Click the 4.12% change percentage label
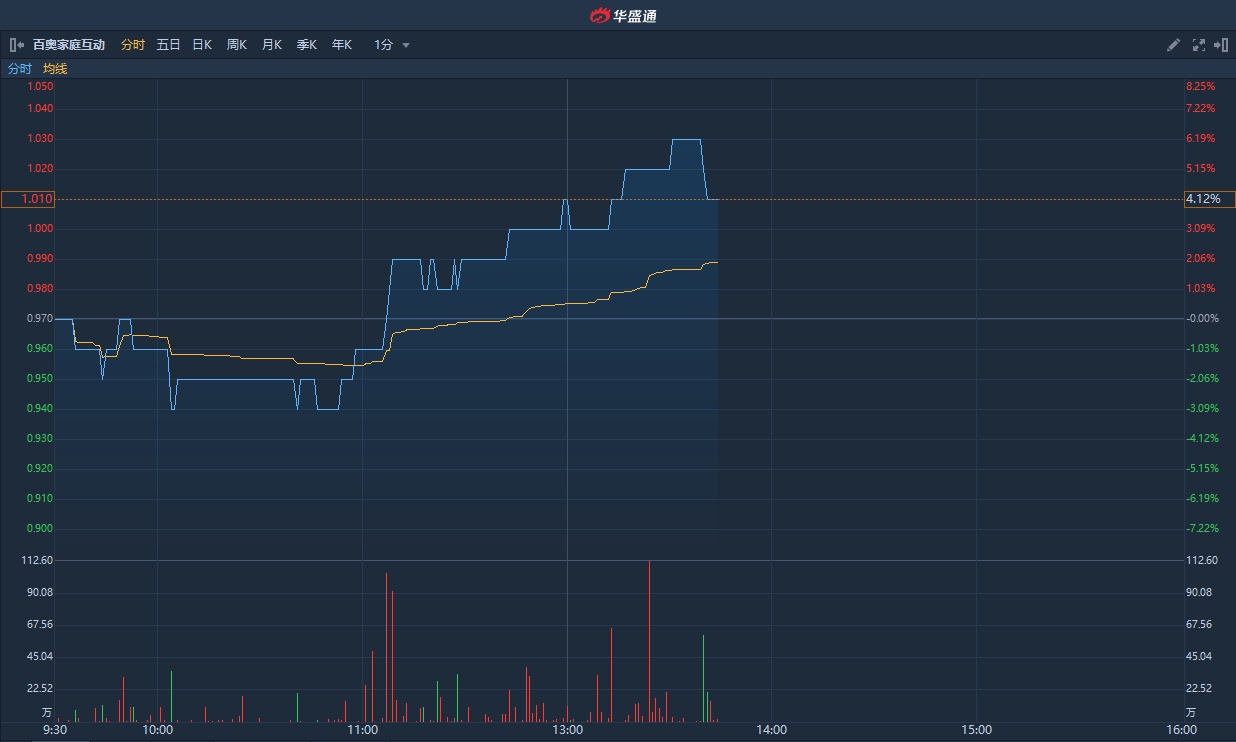 (1209, 199)
